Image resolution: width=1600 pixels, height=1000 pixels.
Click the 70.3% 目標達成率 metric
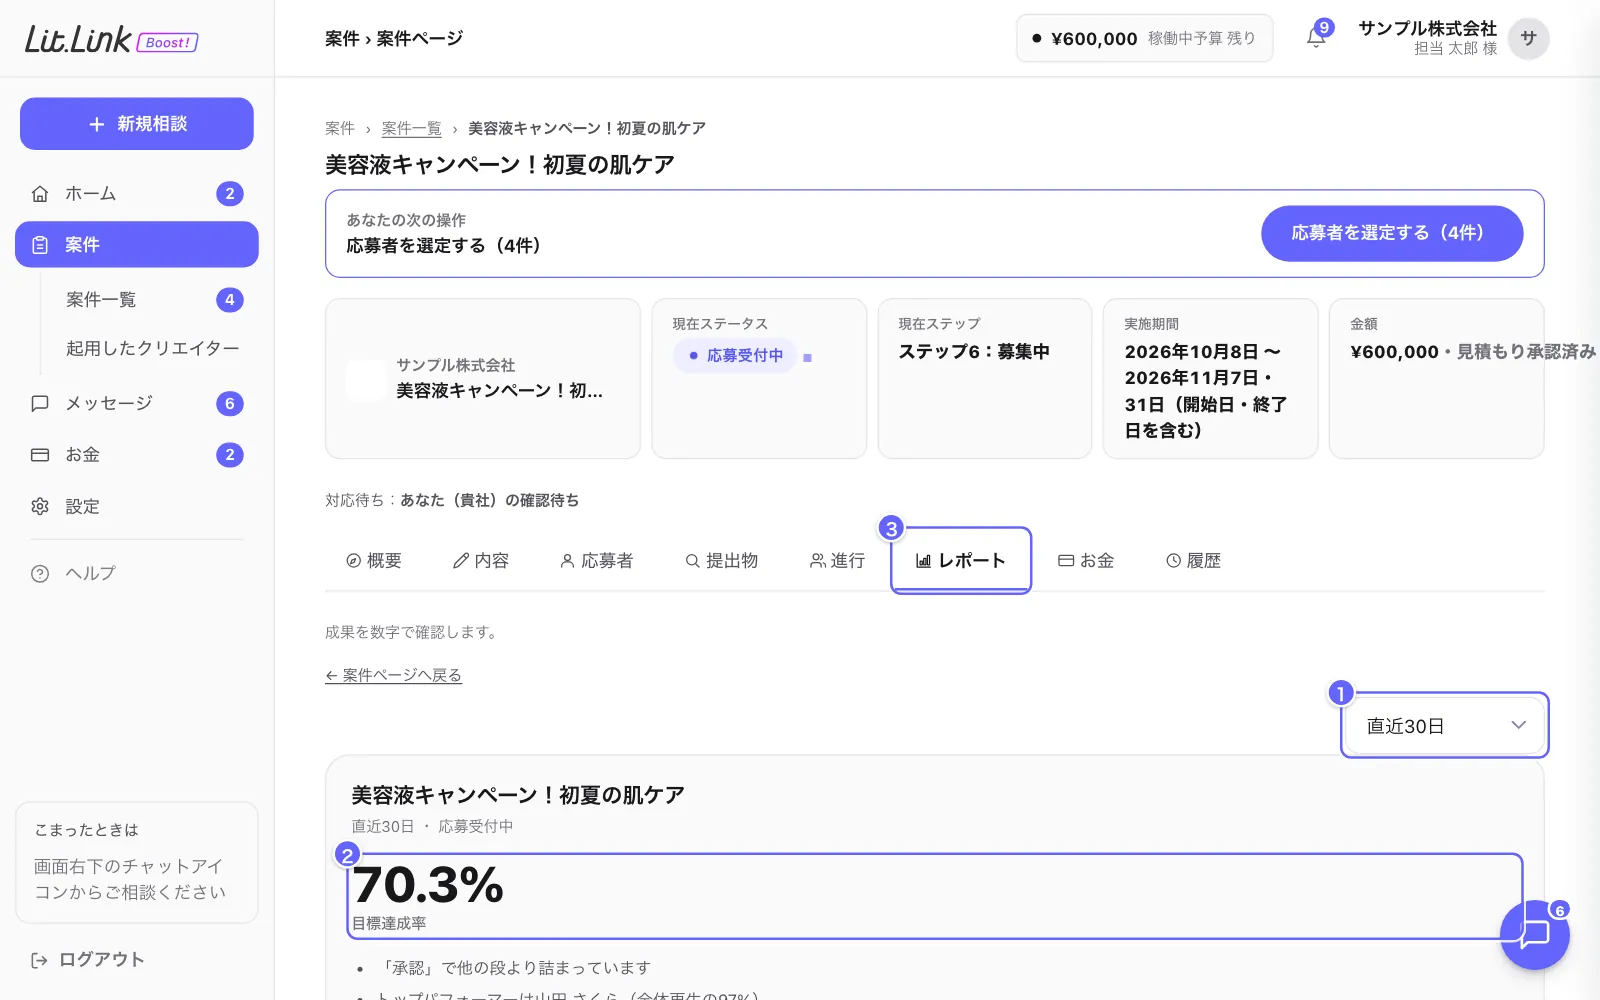pos(935,897)
